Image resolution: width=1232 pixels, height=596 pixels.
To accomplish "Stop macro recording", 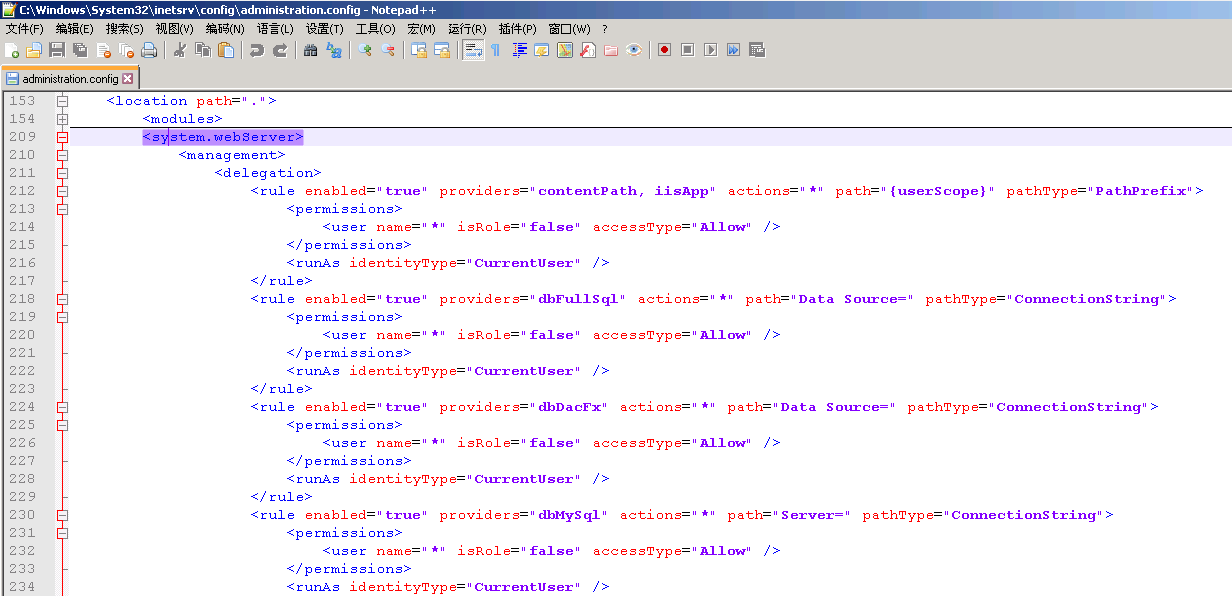I will click(x=688, y=50).
